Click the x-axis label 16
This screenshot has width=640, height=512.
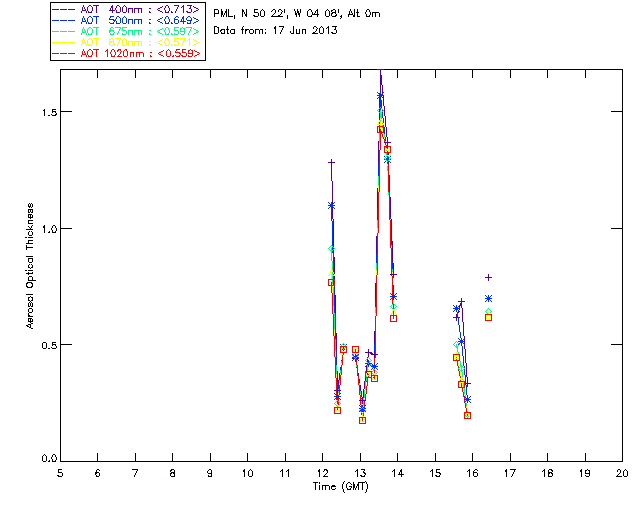click(472, 474)
